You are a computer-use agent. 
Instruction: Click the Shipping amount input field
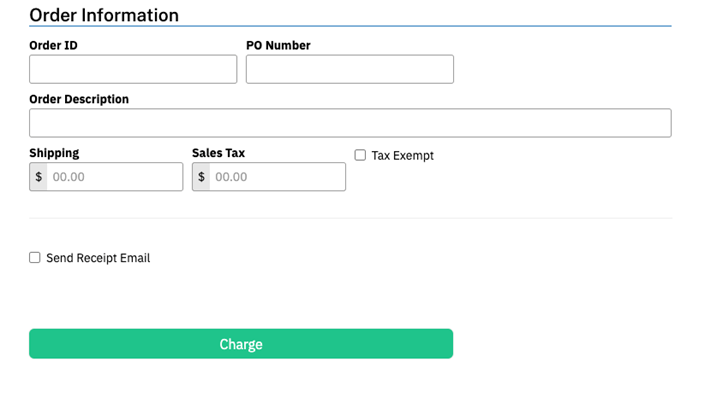(x=115, y=177)
